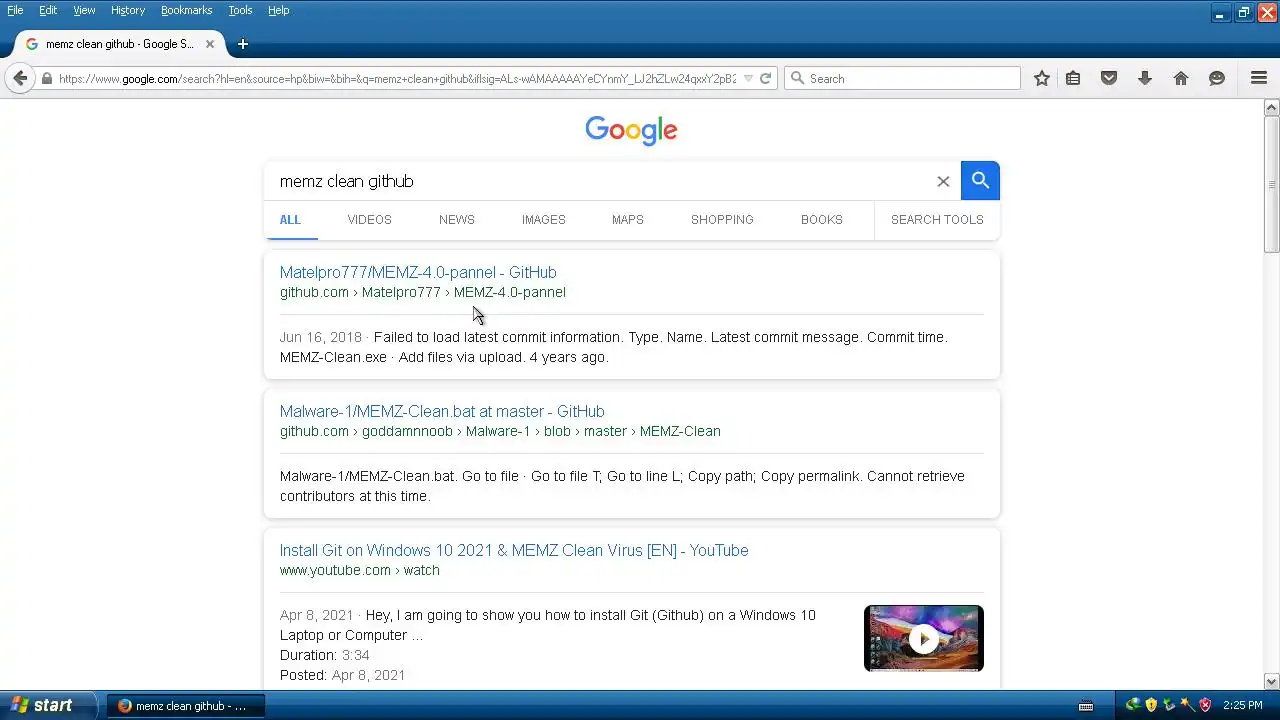This screenshot has height=720, width=1280.
Task: Play the YouTube result video thumbnail
Action: 924,638
